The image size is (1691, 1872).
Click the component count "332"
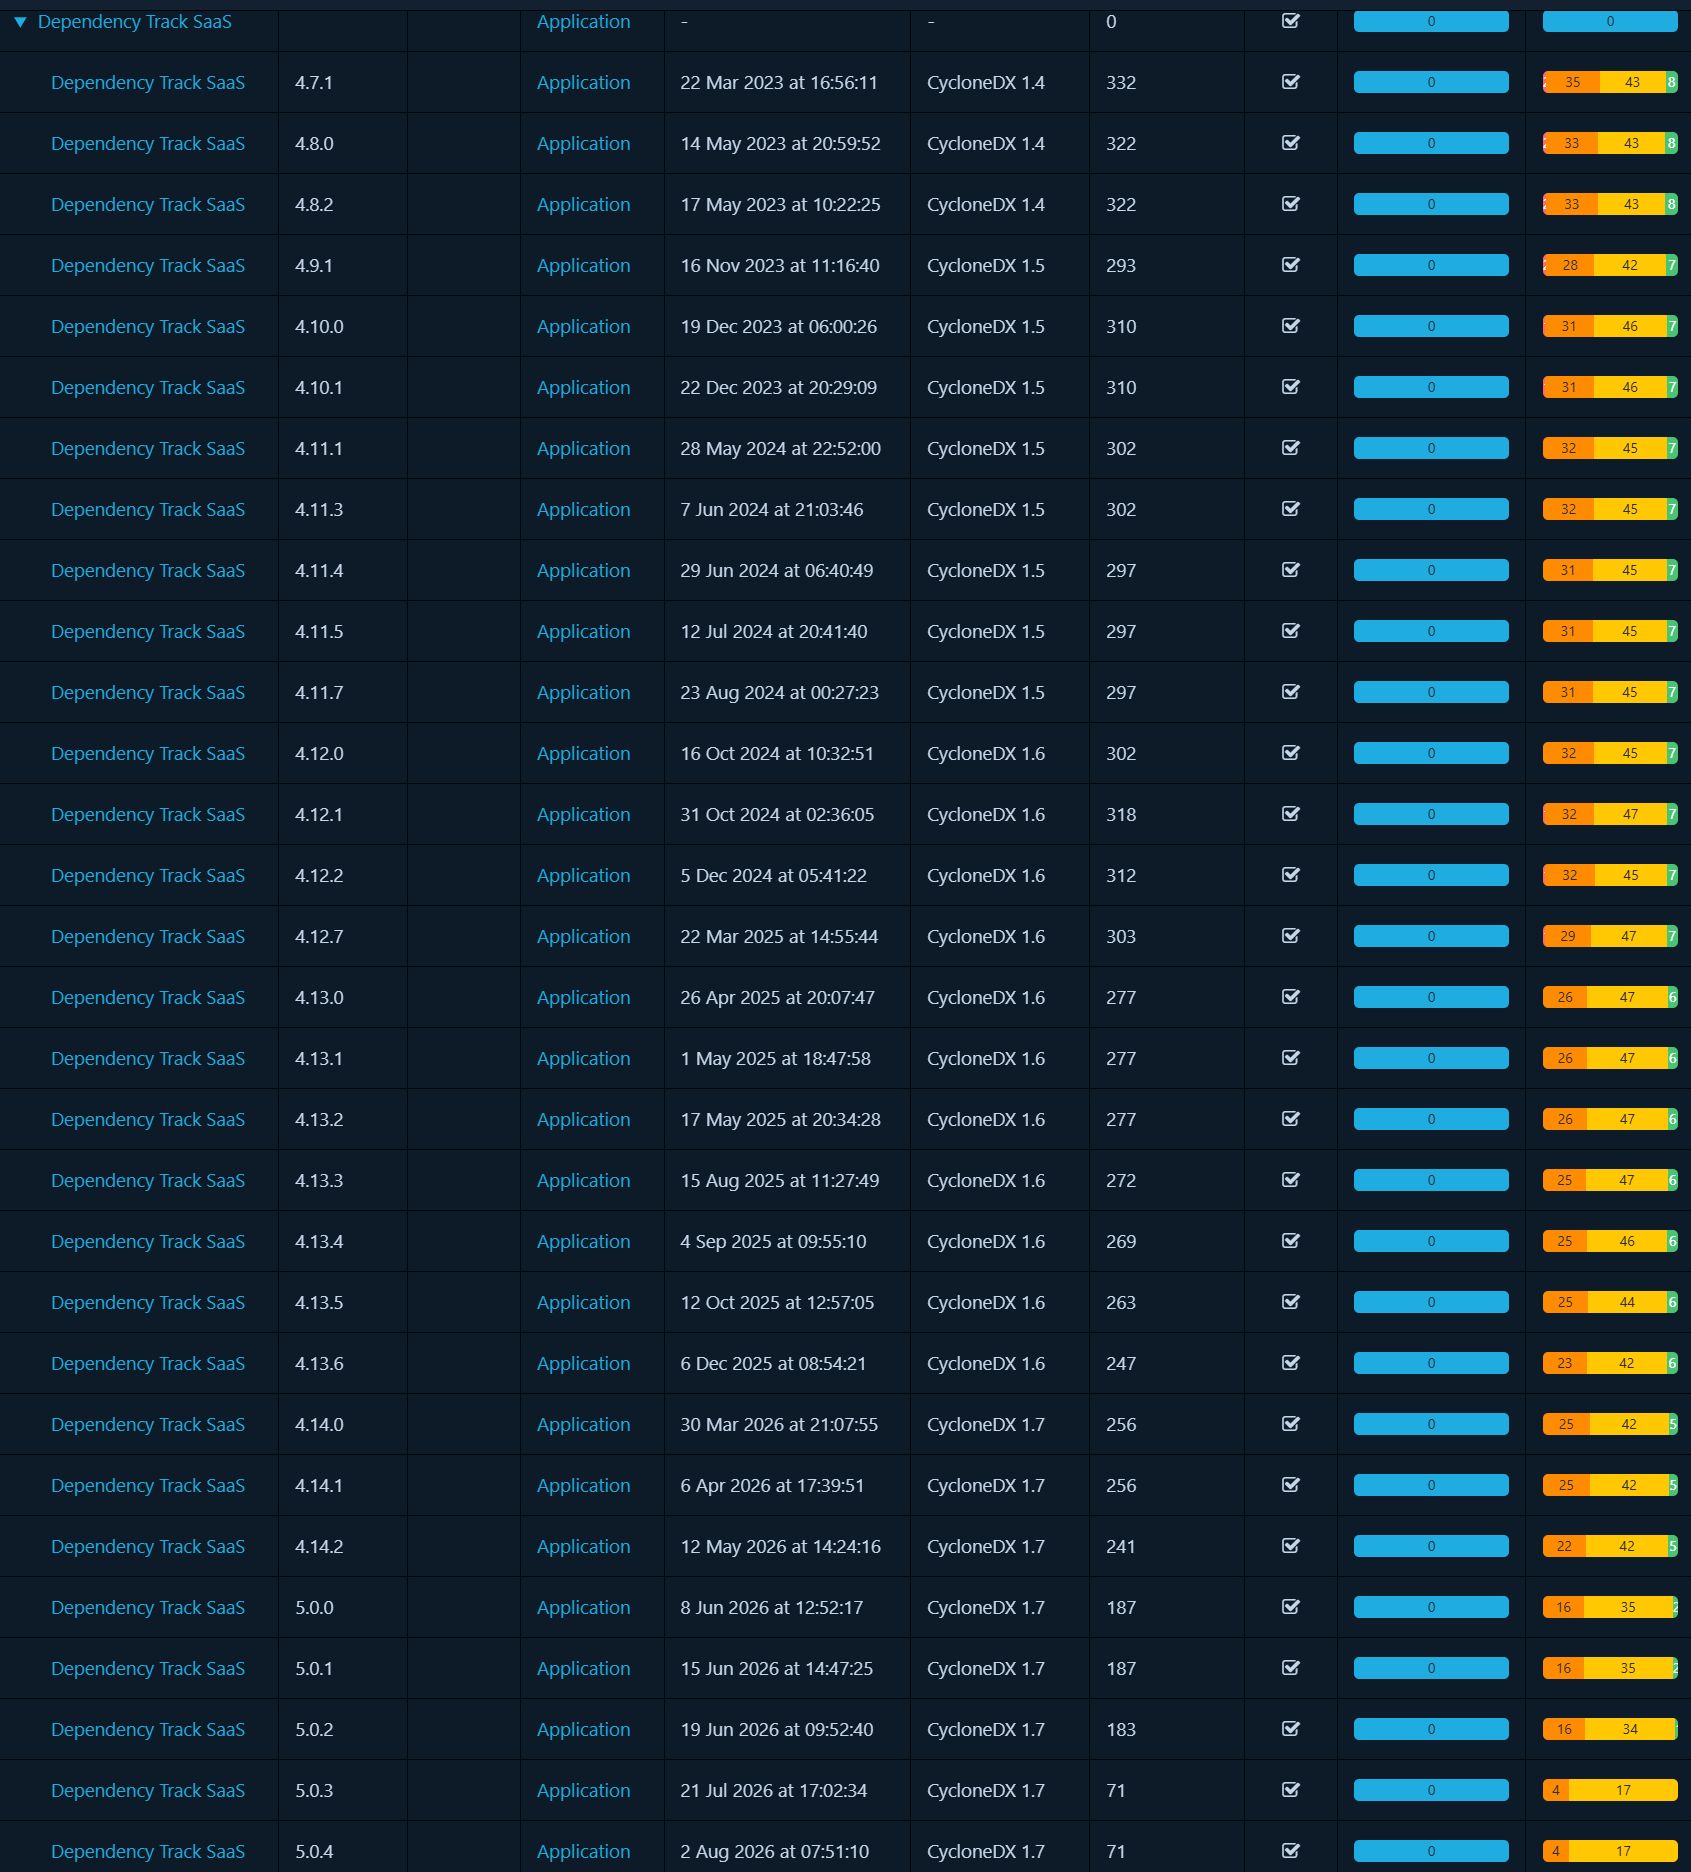click(1121, 83)
